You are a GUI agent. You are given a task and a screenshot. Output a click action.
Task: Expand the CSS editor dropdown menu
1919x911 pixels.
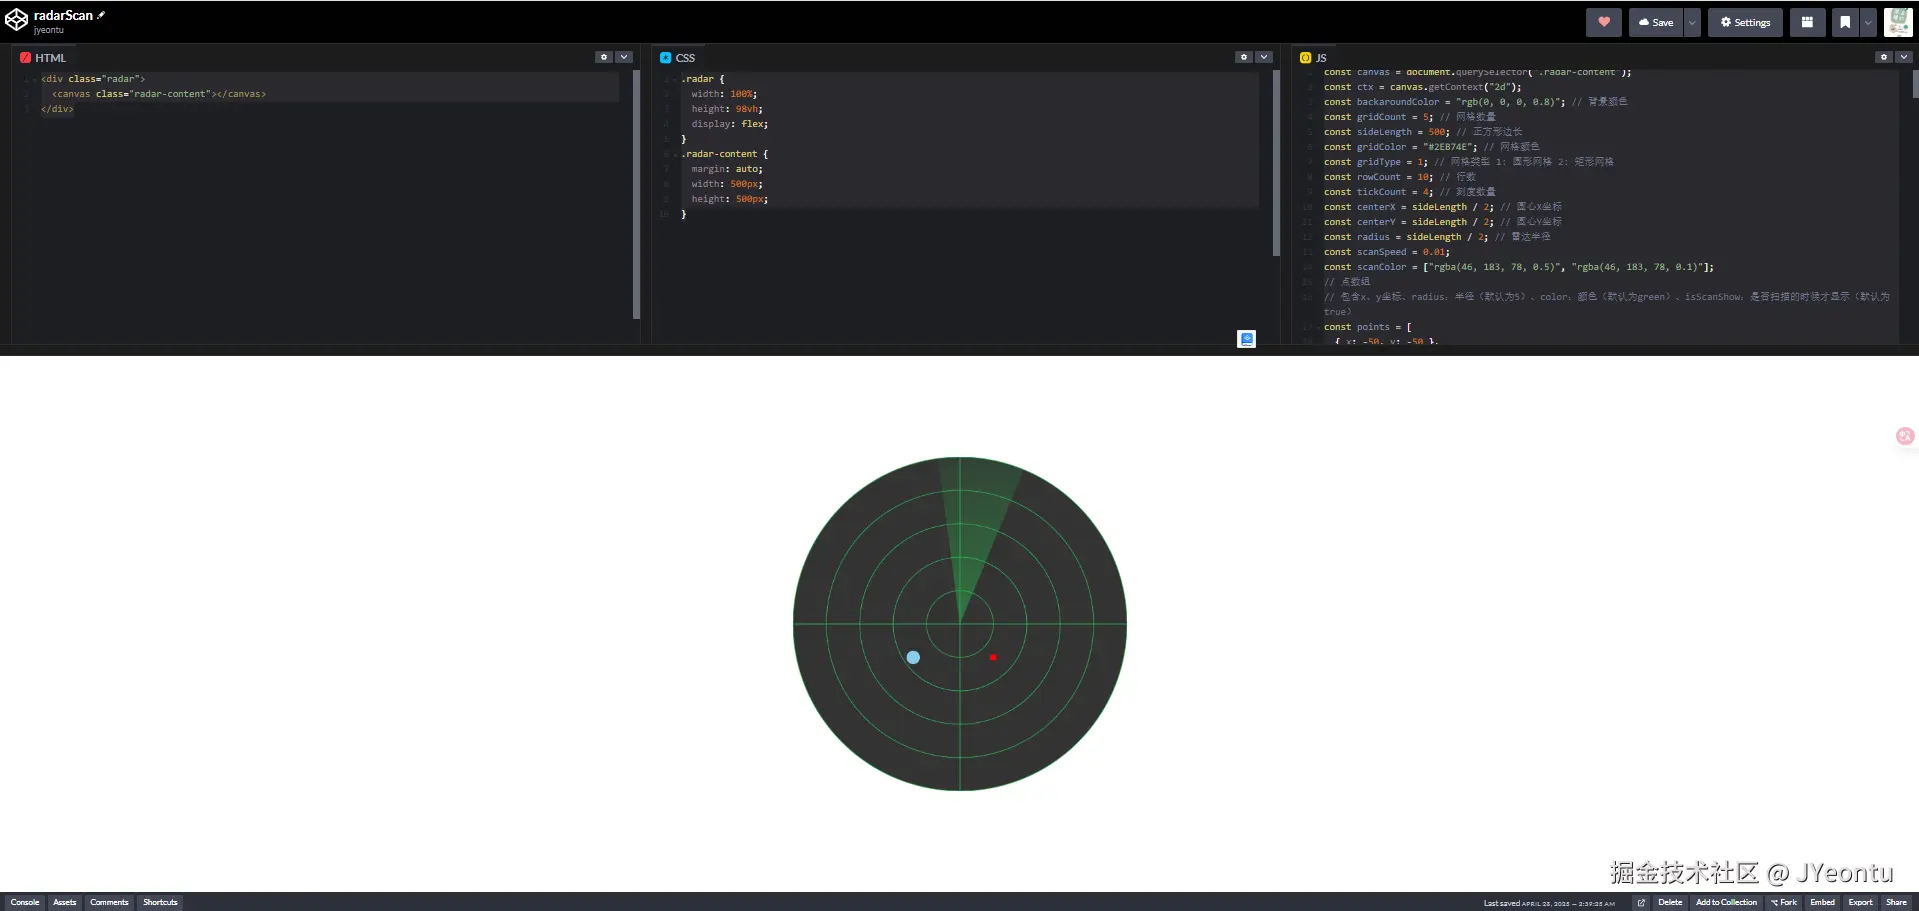tap(1264, 57)
